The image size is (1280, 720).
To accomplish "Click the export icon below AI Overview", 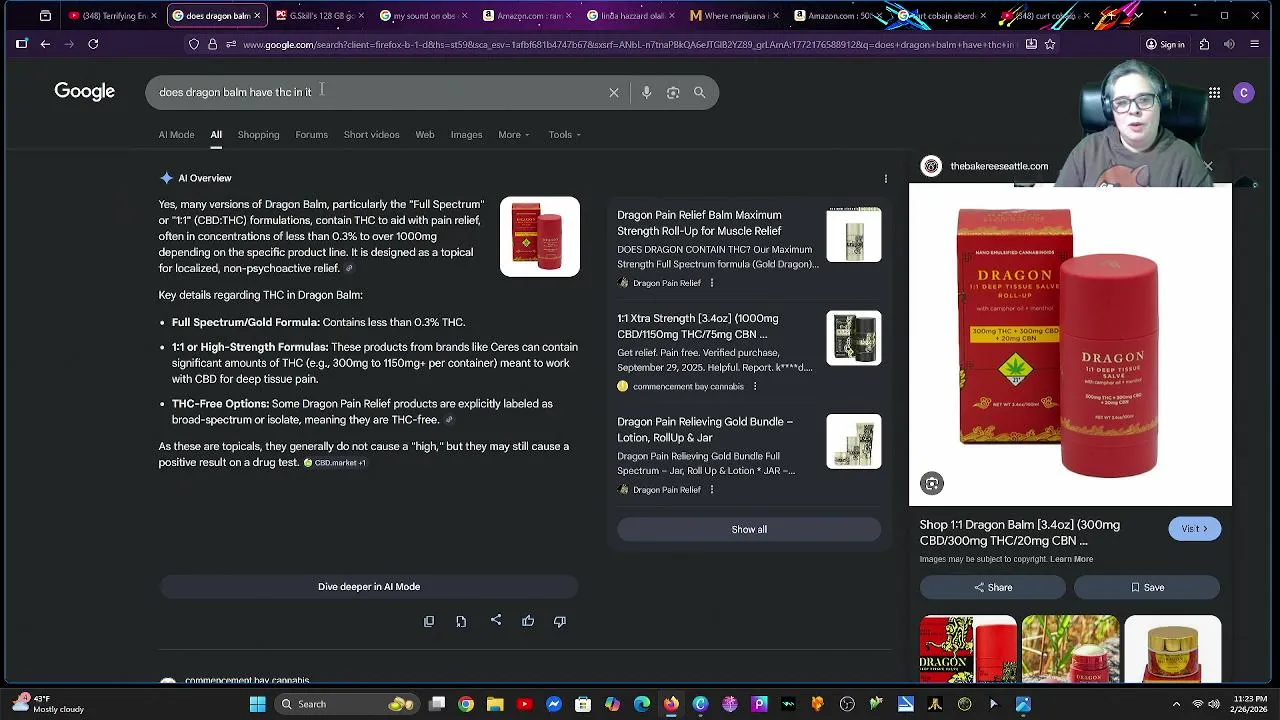I will pyautogui.click(x=461, y=621).
